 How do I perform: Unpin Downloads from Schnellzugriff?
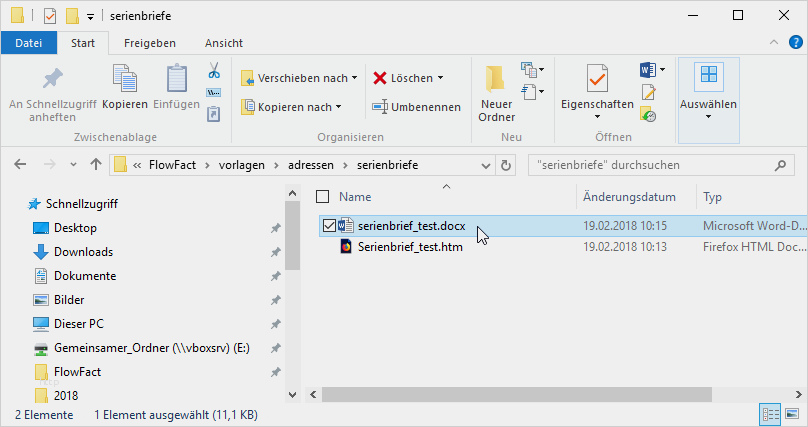276,252
